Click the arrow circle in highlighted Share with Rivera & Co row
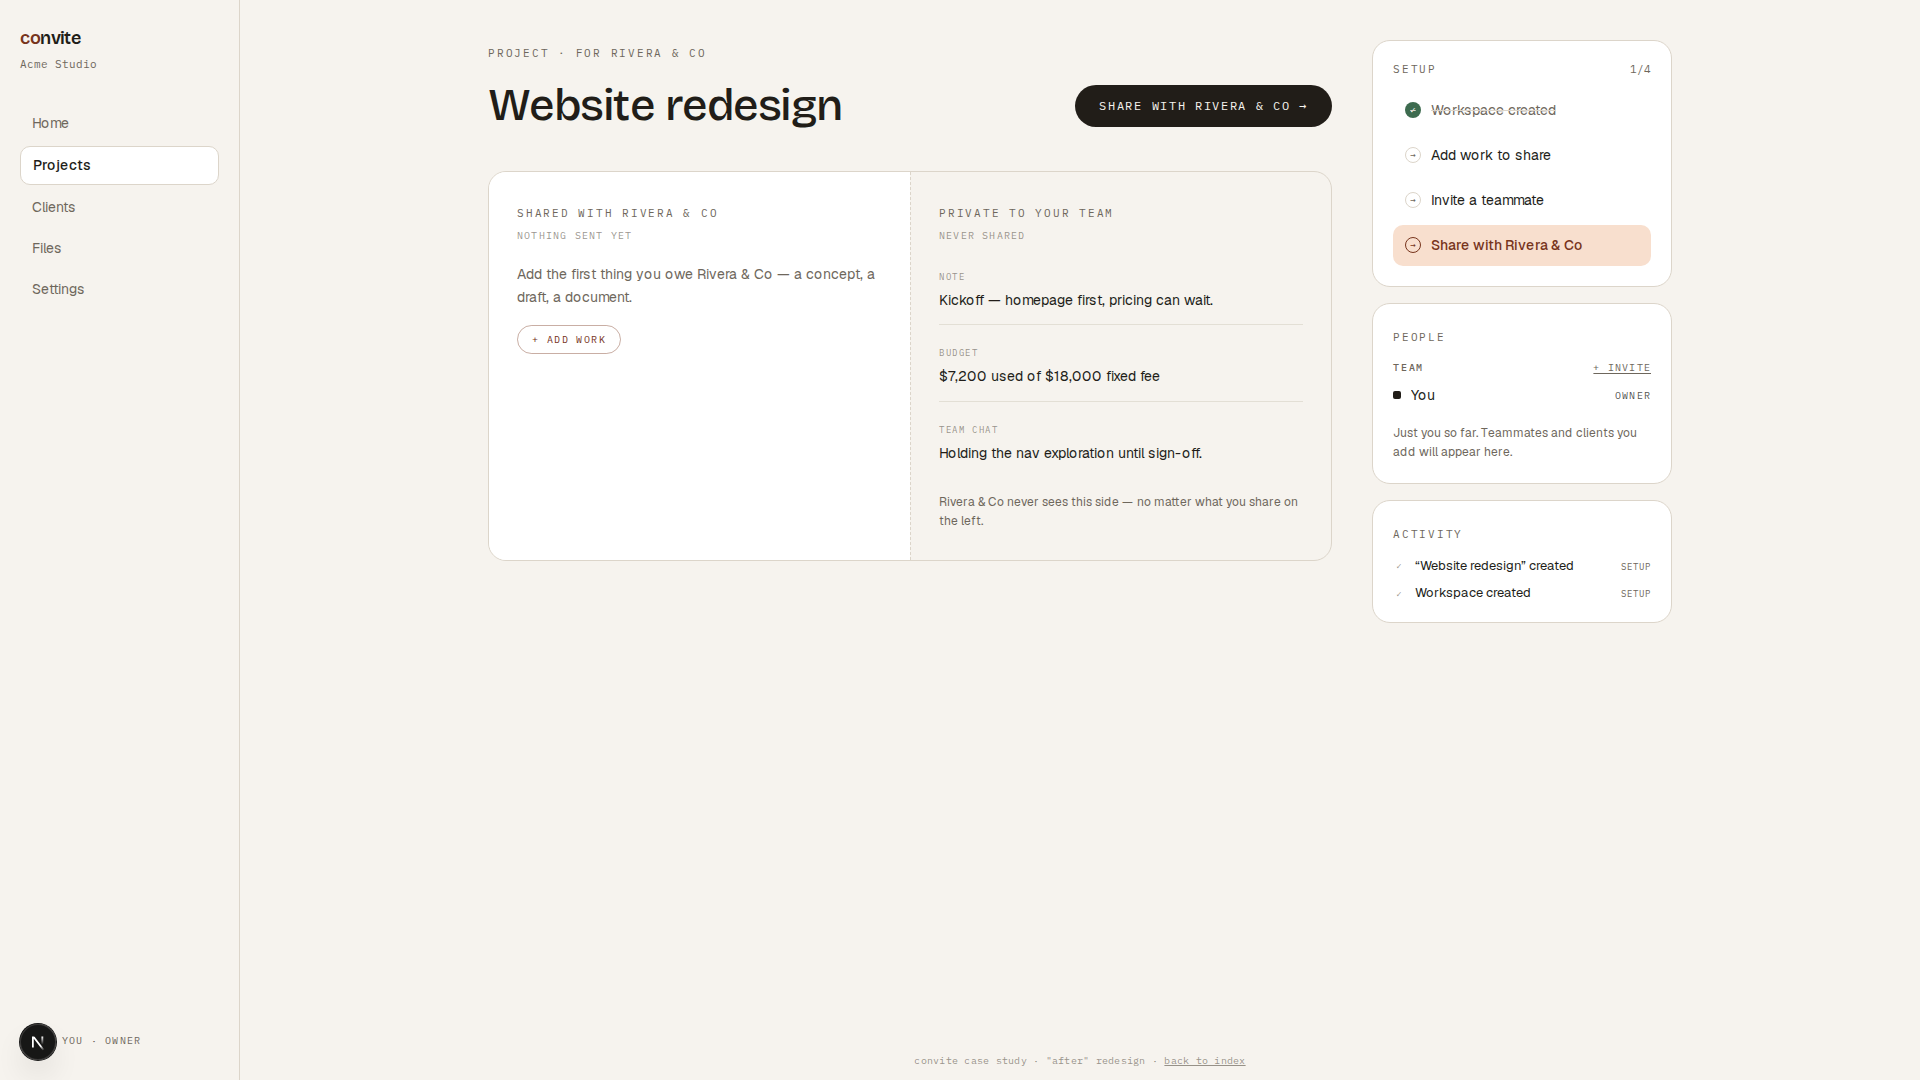The width and height of the screenshot is (1920, 1080). [1413, 245]
